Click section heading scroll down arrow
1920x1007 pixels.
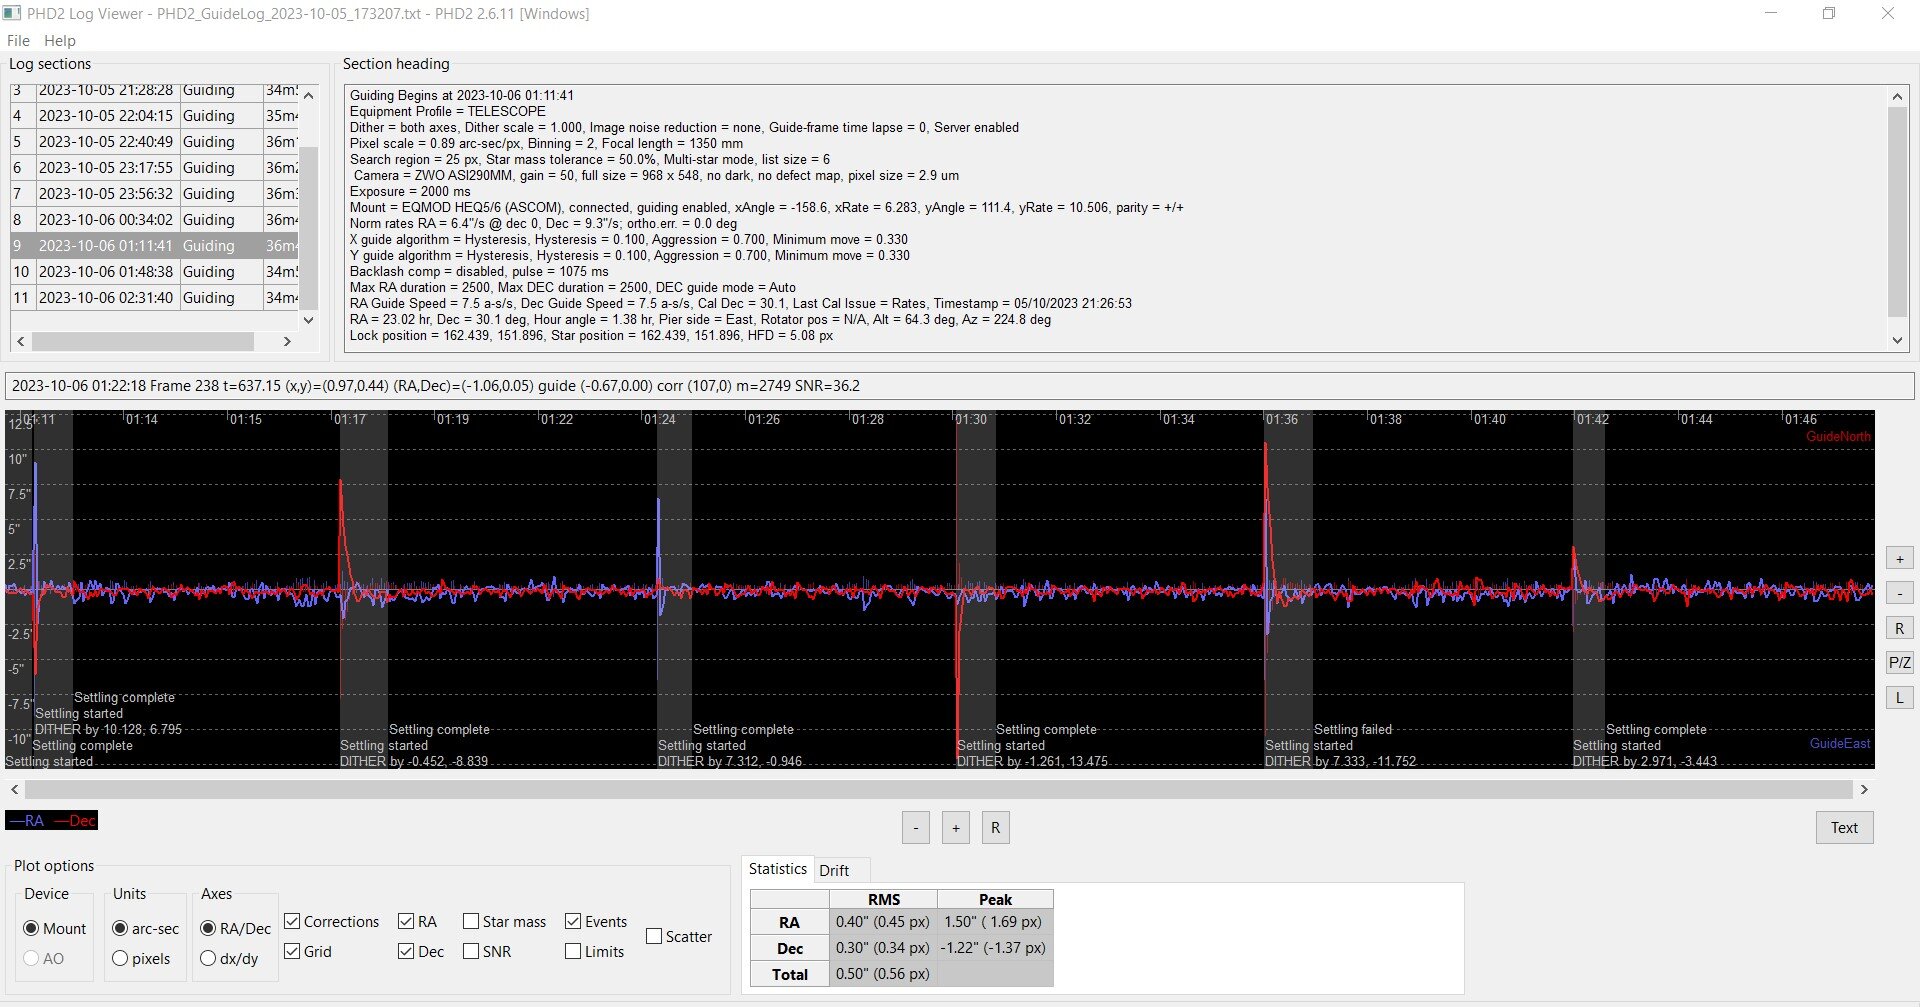tap(1897, 340)
